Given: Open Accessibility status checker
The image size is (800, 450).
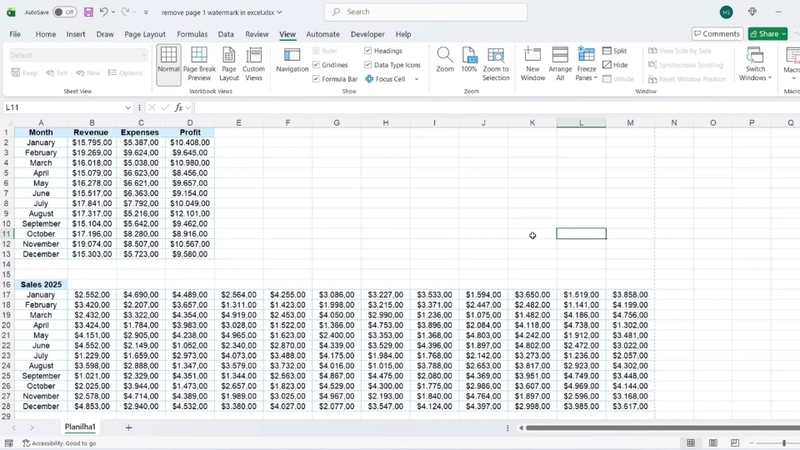Looking at the screenshot, I should coord(59,443).
